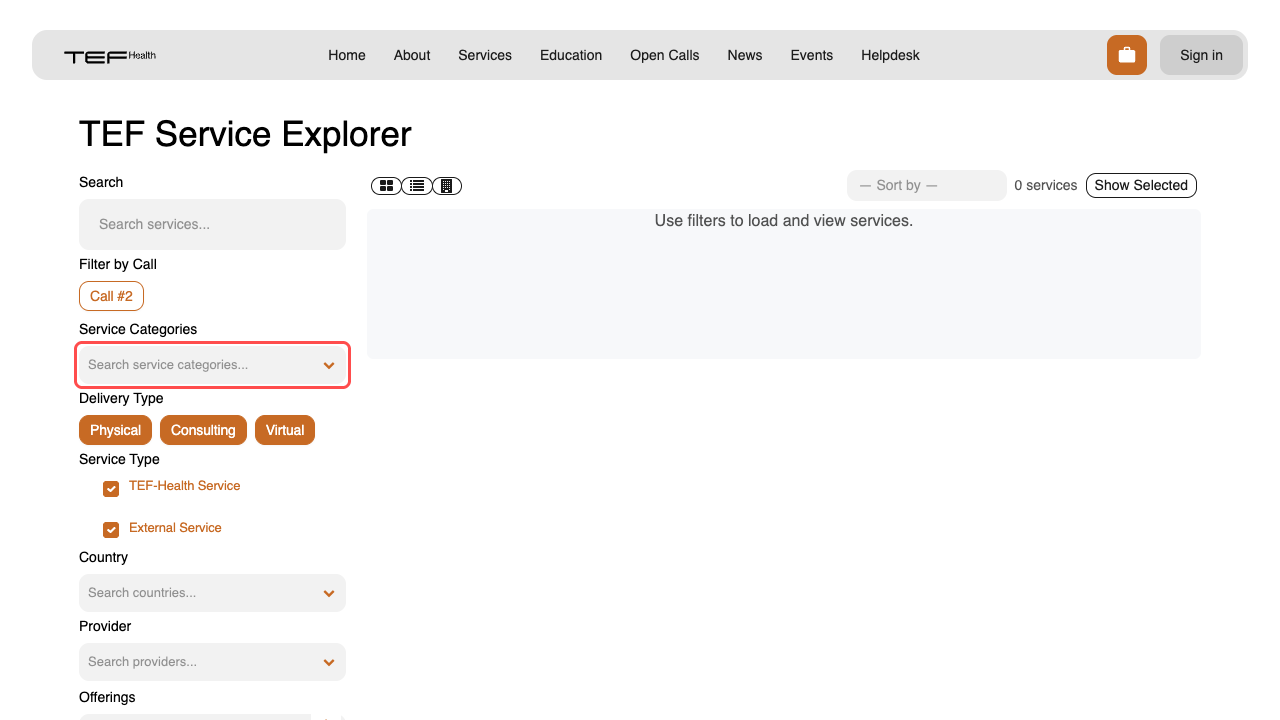Toggle the Consulting delivery type filter
Image resolution: width=1280 pixels, height=720 pixels.
click(203, 430)
